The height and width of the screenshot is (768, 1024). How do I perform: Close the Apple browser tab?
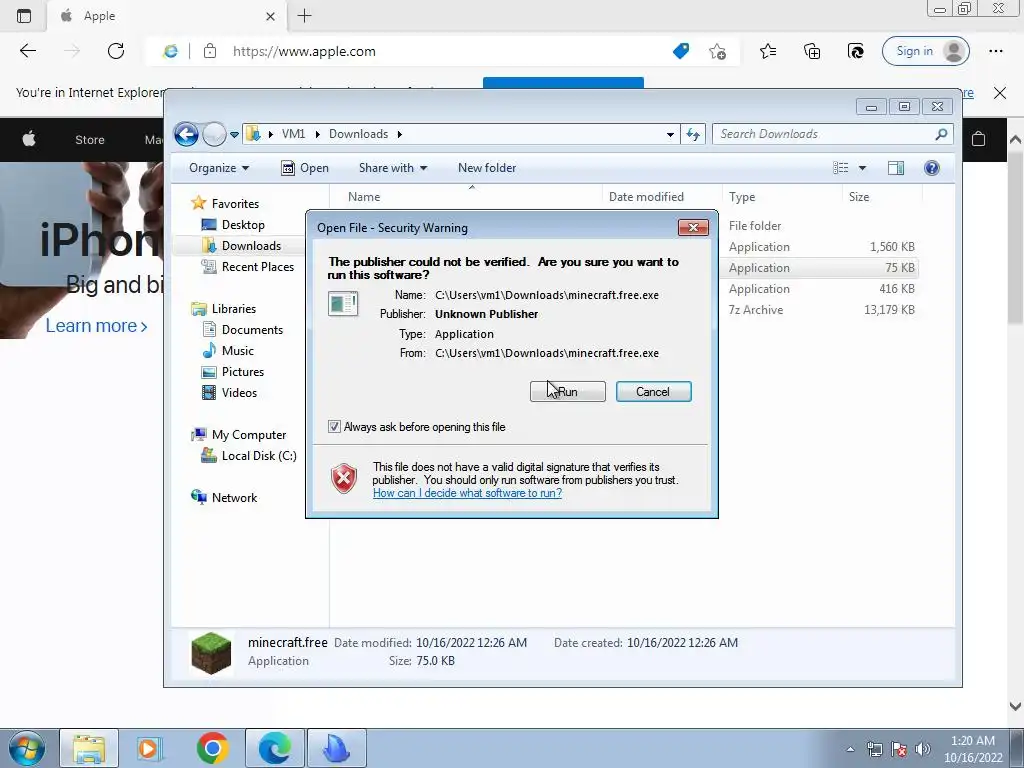point(270,16)
